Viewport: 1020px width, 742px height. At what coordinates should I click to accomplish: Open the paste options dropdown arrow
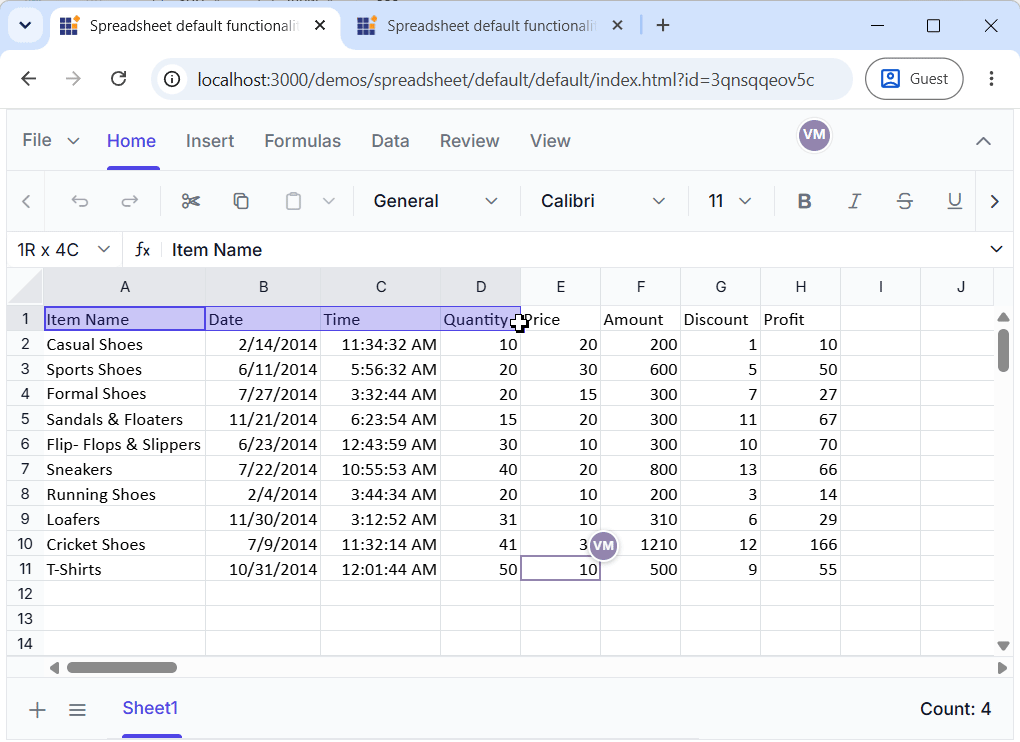(x=329, y=202)
